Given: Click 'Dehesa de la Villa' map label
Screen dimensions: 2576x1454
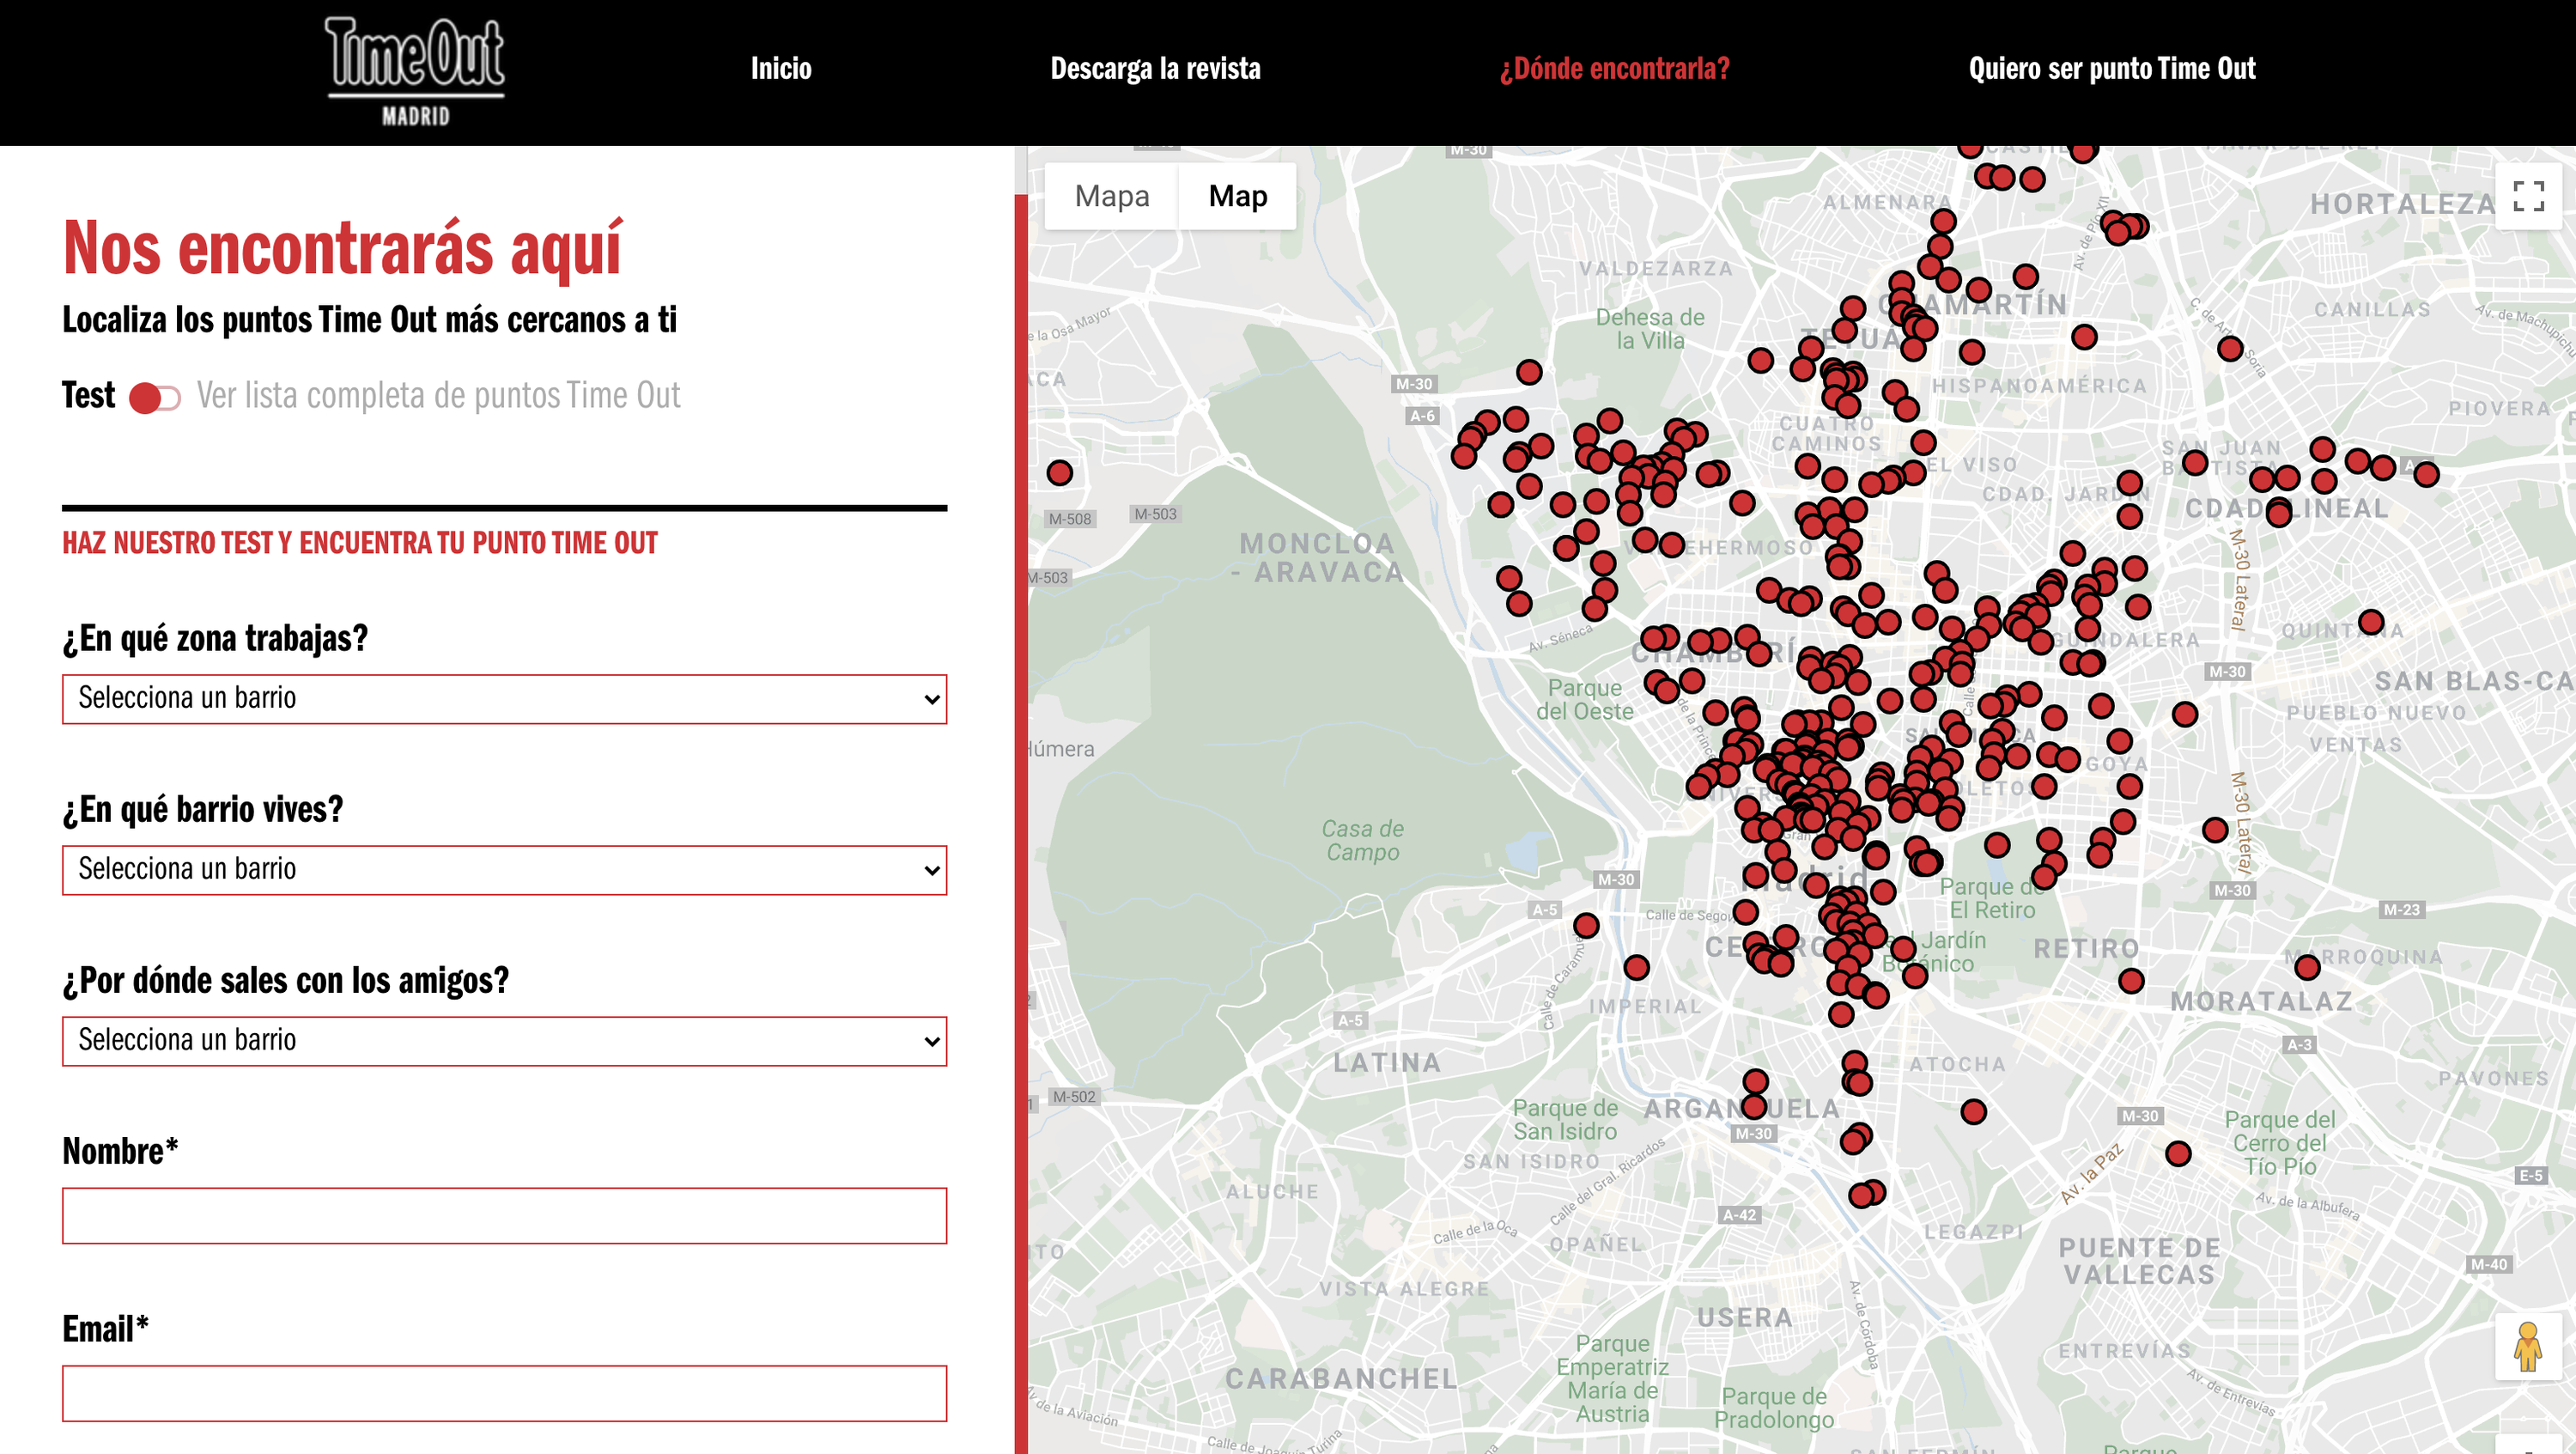Looking at the screenshot, I should tap(1649, 328).
